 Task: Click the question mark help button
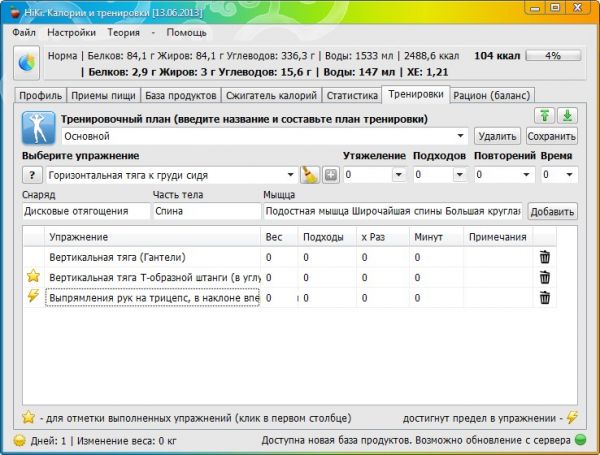32,176
